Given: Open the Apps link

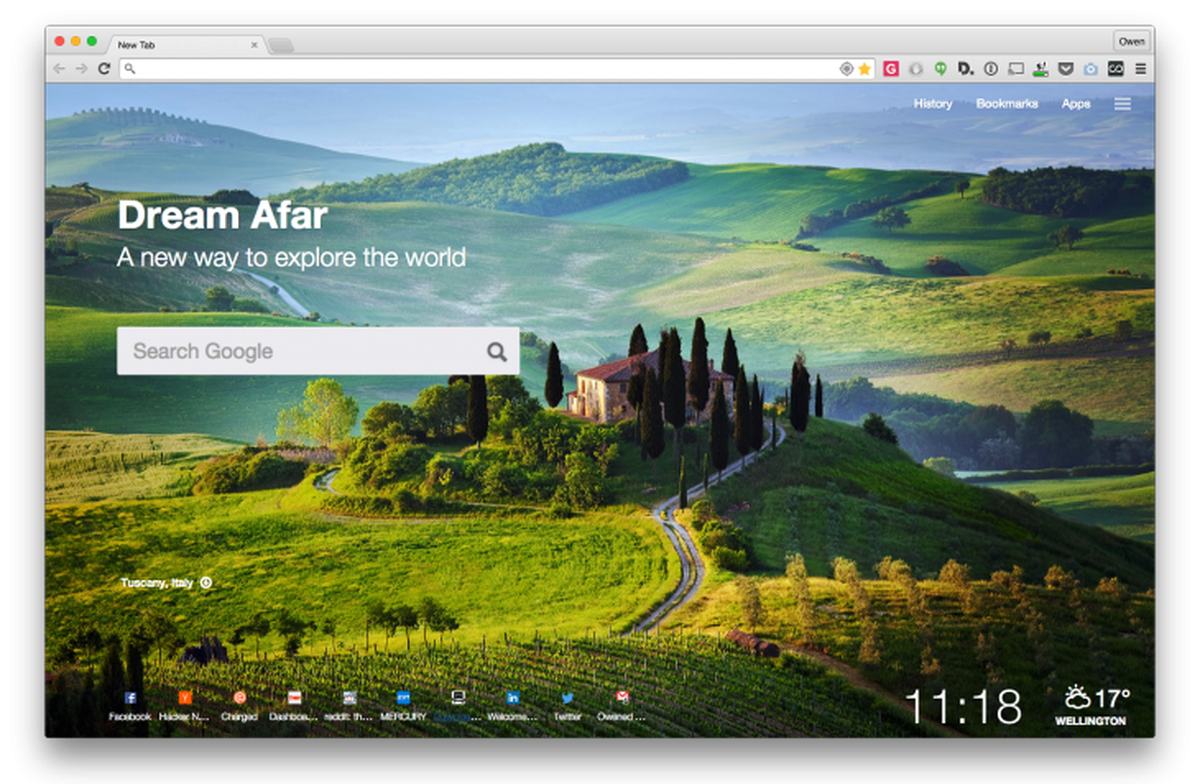Looking at the screenshot, I should [x=1076, y=104].
